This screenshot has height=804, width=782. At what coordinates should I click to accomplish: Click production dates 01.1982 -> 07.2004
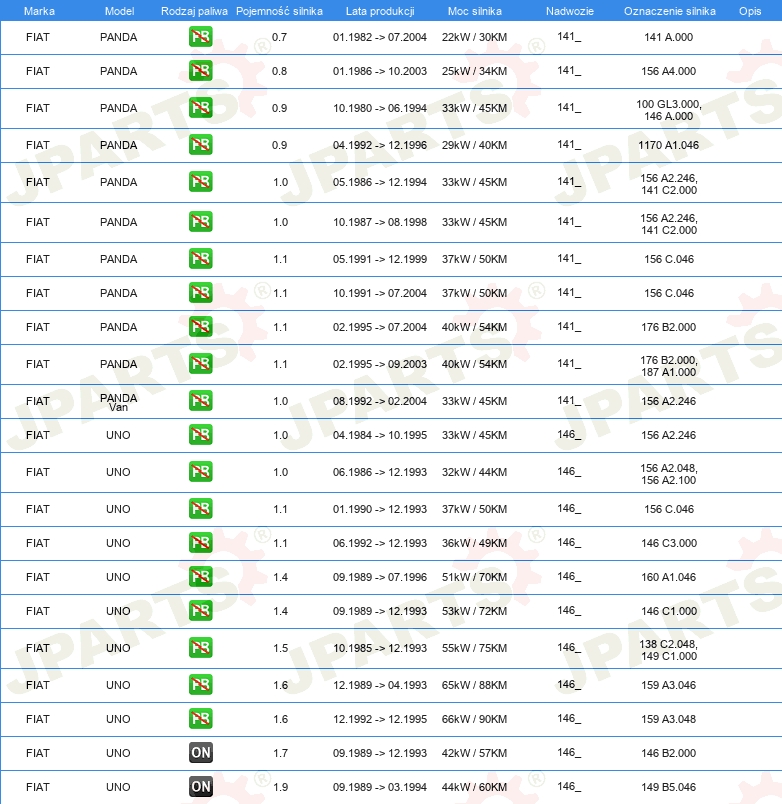[380, 37]
